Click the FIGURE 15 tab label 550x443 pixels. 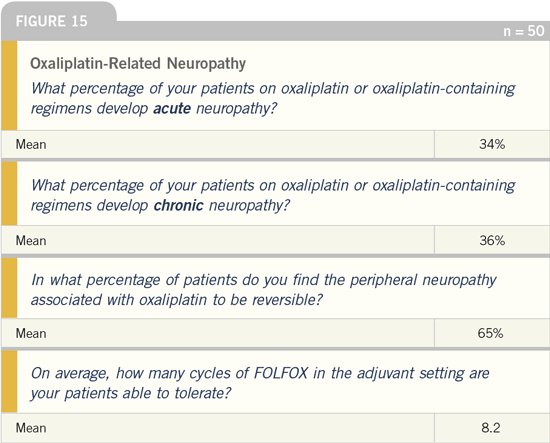[x=52, y=21]
